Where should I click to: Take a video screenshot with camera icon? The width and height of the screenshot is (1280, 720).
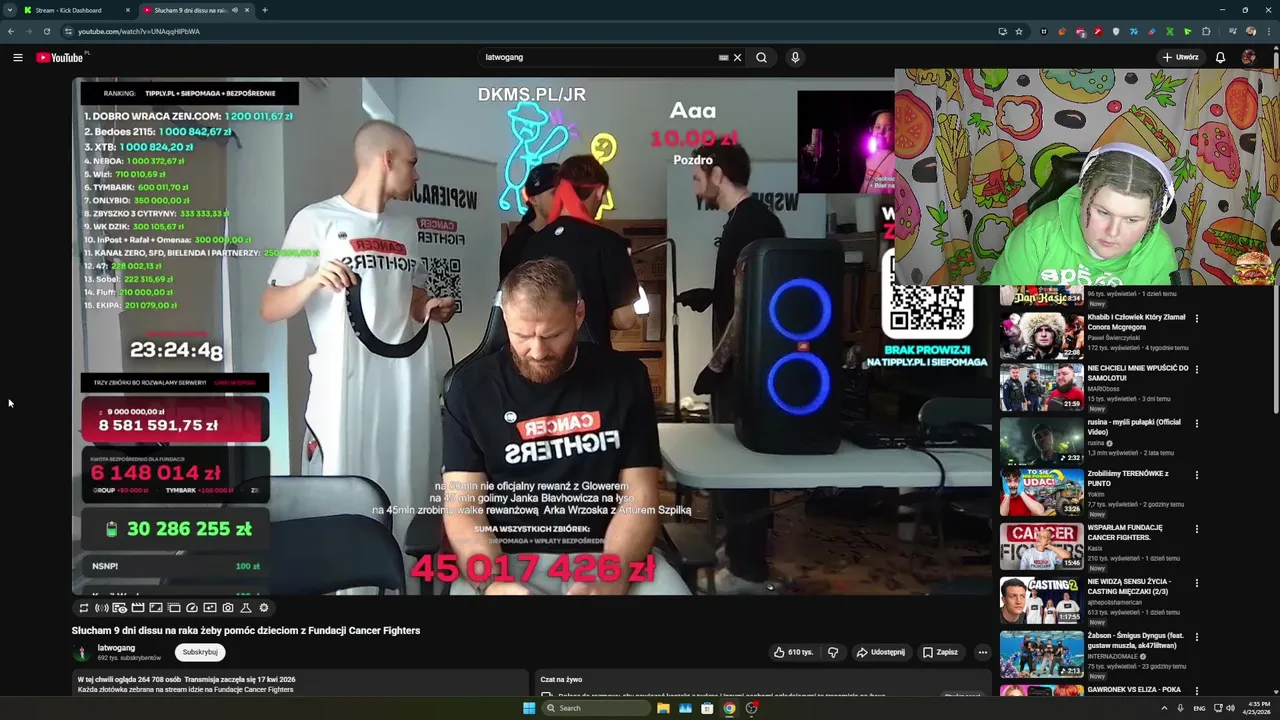(228, 608)
